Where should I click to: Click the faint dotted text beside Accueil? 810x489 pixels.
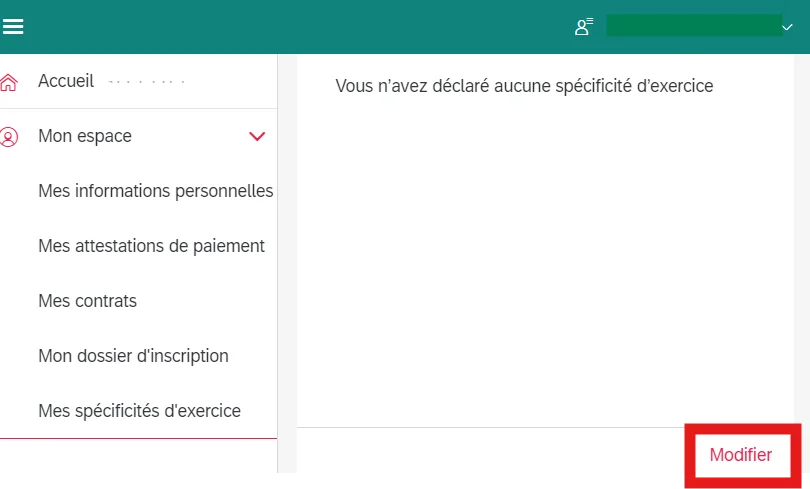pos(146,82)
